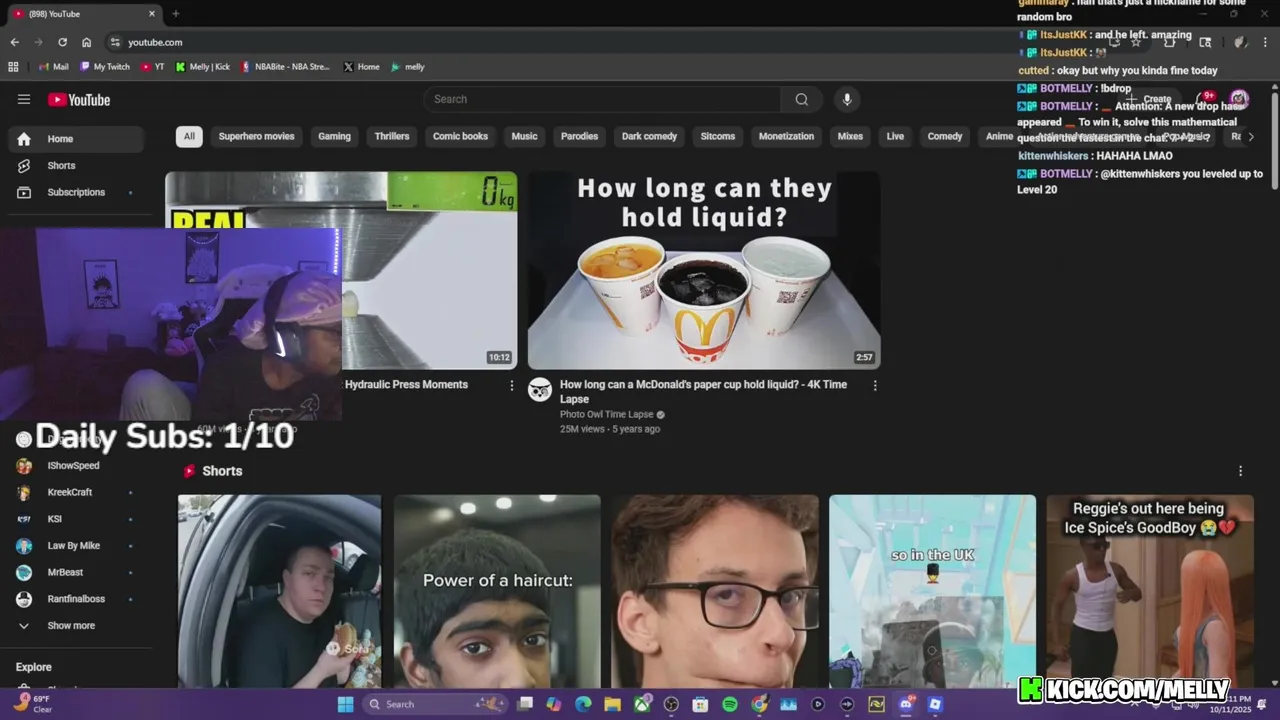Open Law By Mike subscription channel
The width and height of the screenshot is (1280, 720).
(x=78, y=546)
